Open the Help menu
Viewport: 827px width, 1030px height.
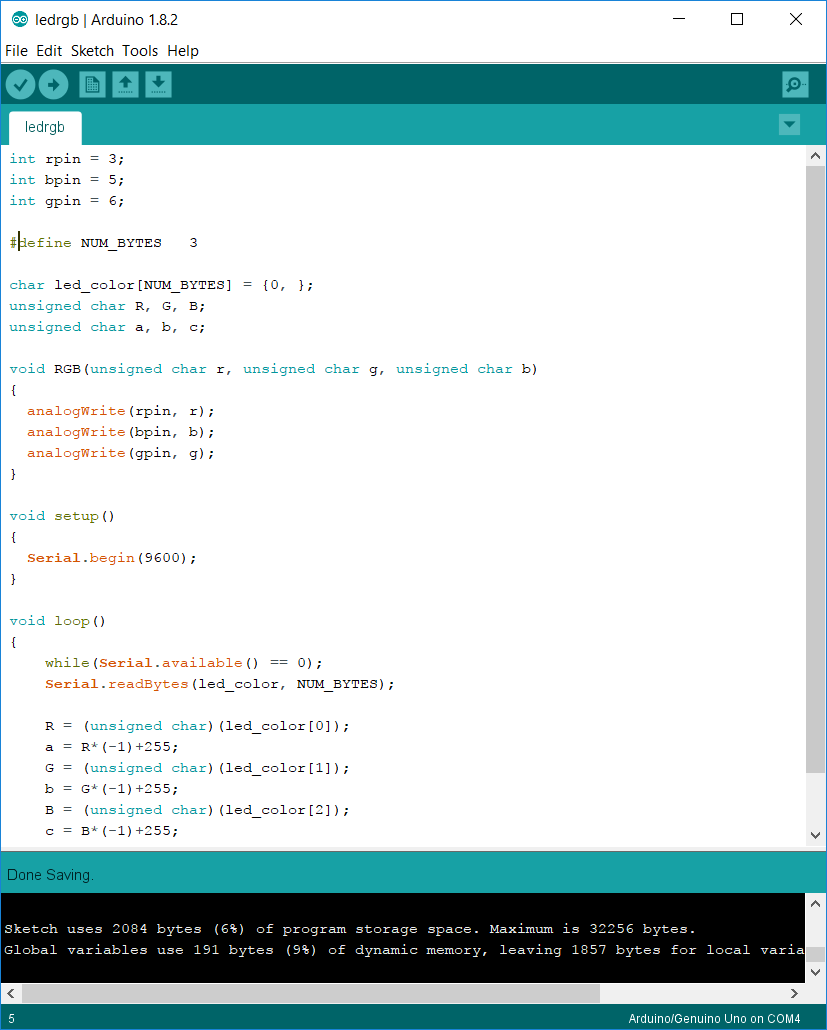183,51
